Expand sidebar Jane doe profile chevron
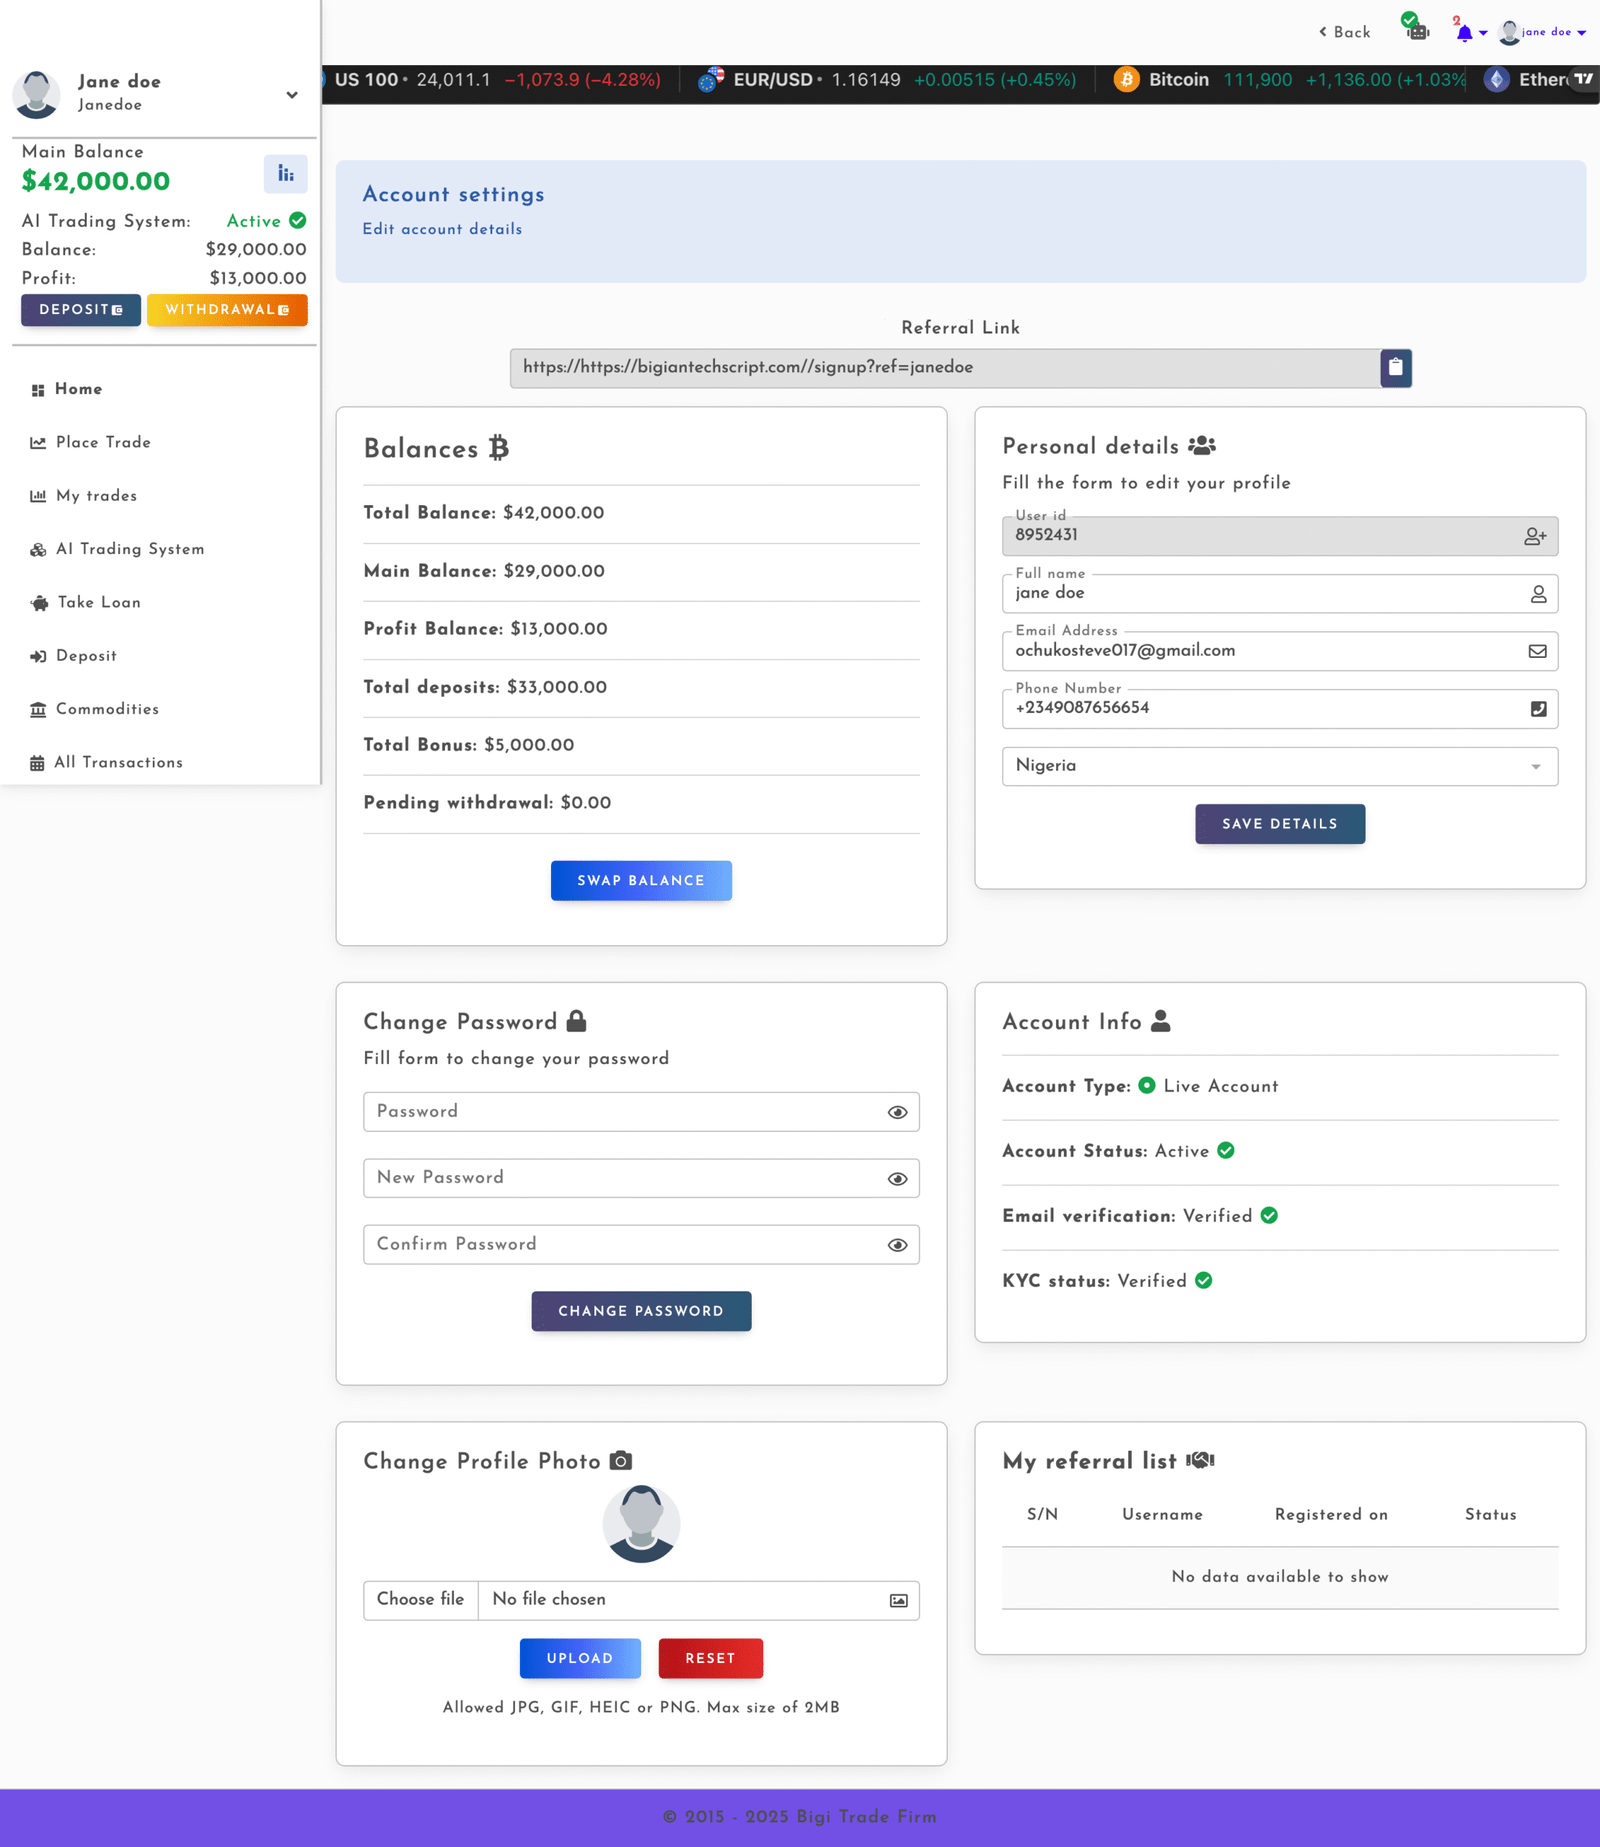 292,95
